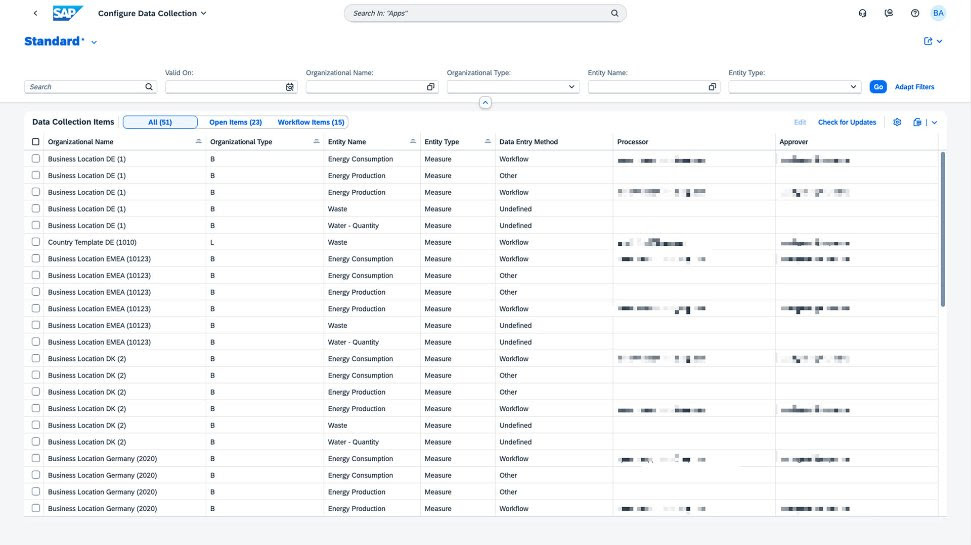Switch to the Workflow Items (15) tab
The width and height of the screenshot is (971, 545).
coord(311,122)
